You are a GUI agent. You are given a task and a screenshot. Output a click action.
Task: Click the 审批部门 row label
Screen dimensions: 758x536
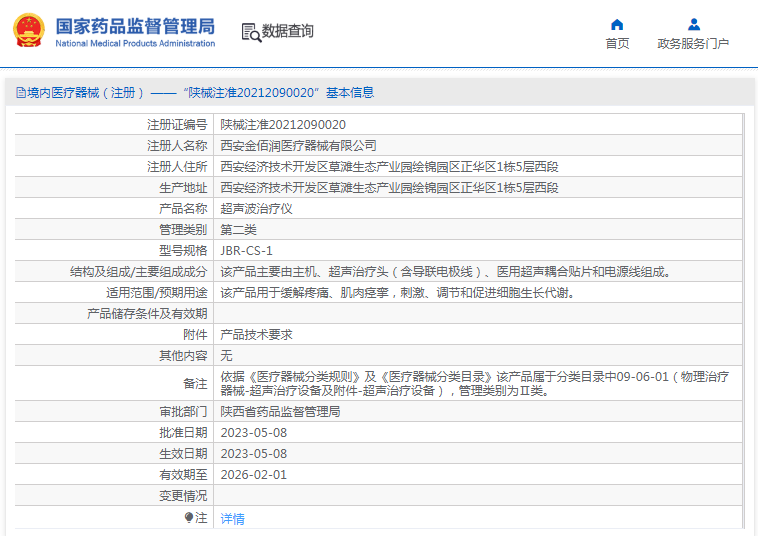[x=183, y=412]
